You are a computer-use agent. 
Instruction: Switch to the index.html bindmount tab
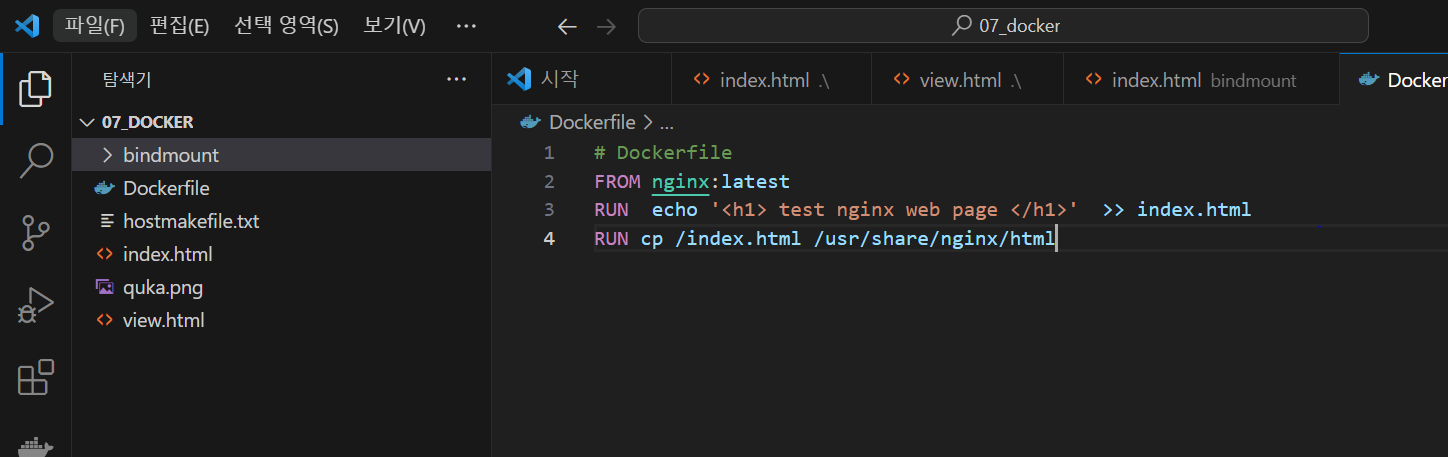coord(1200,79)
